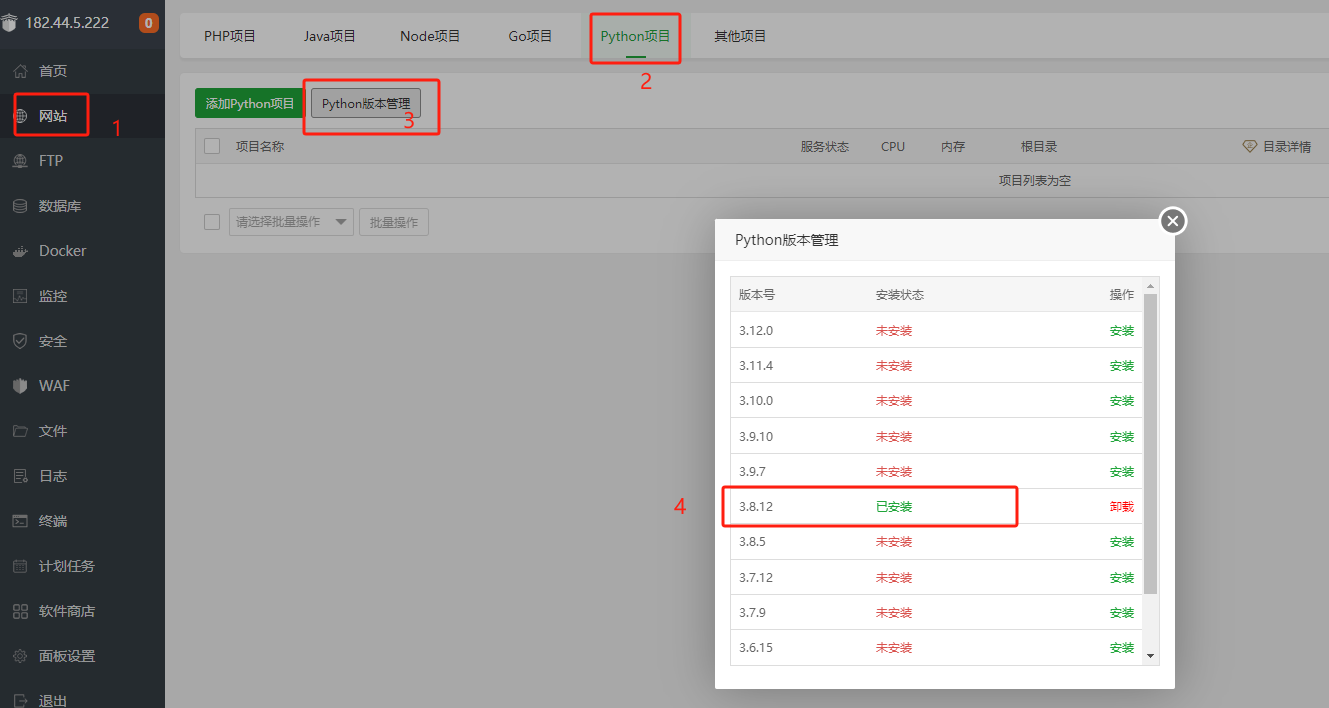Install Python version 3.9.10

click(1122, 437)
